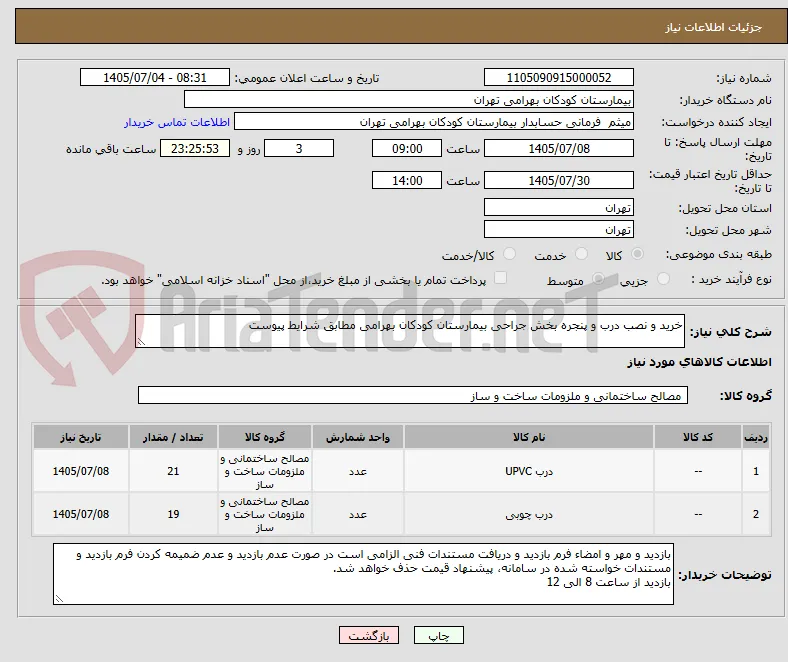Screen dimensions: 788x662
Task: Click the گروه کالا column header
Action: (x=265, y=437)
